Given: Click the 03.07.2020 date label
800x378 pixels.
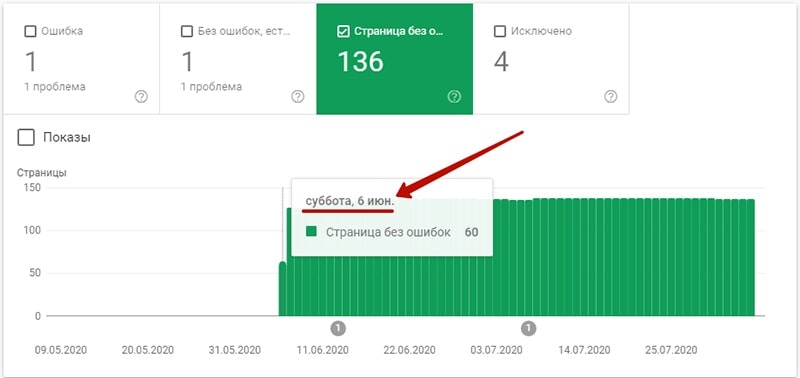Looking at the screenshot, I should click(x=496, y=350).
